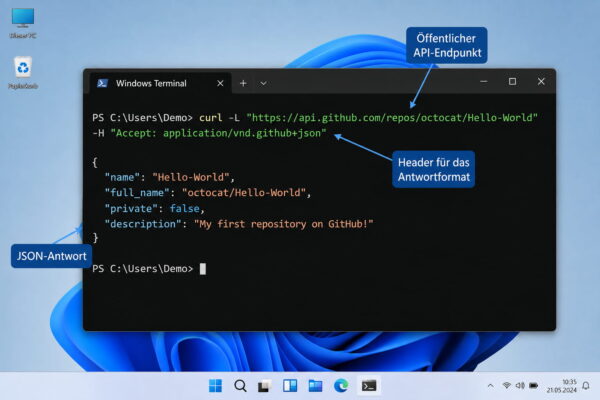Minimize the Windows Terminal window
This screenshot has width=600, height=400.
click(x=484, y=82)
